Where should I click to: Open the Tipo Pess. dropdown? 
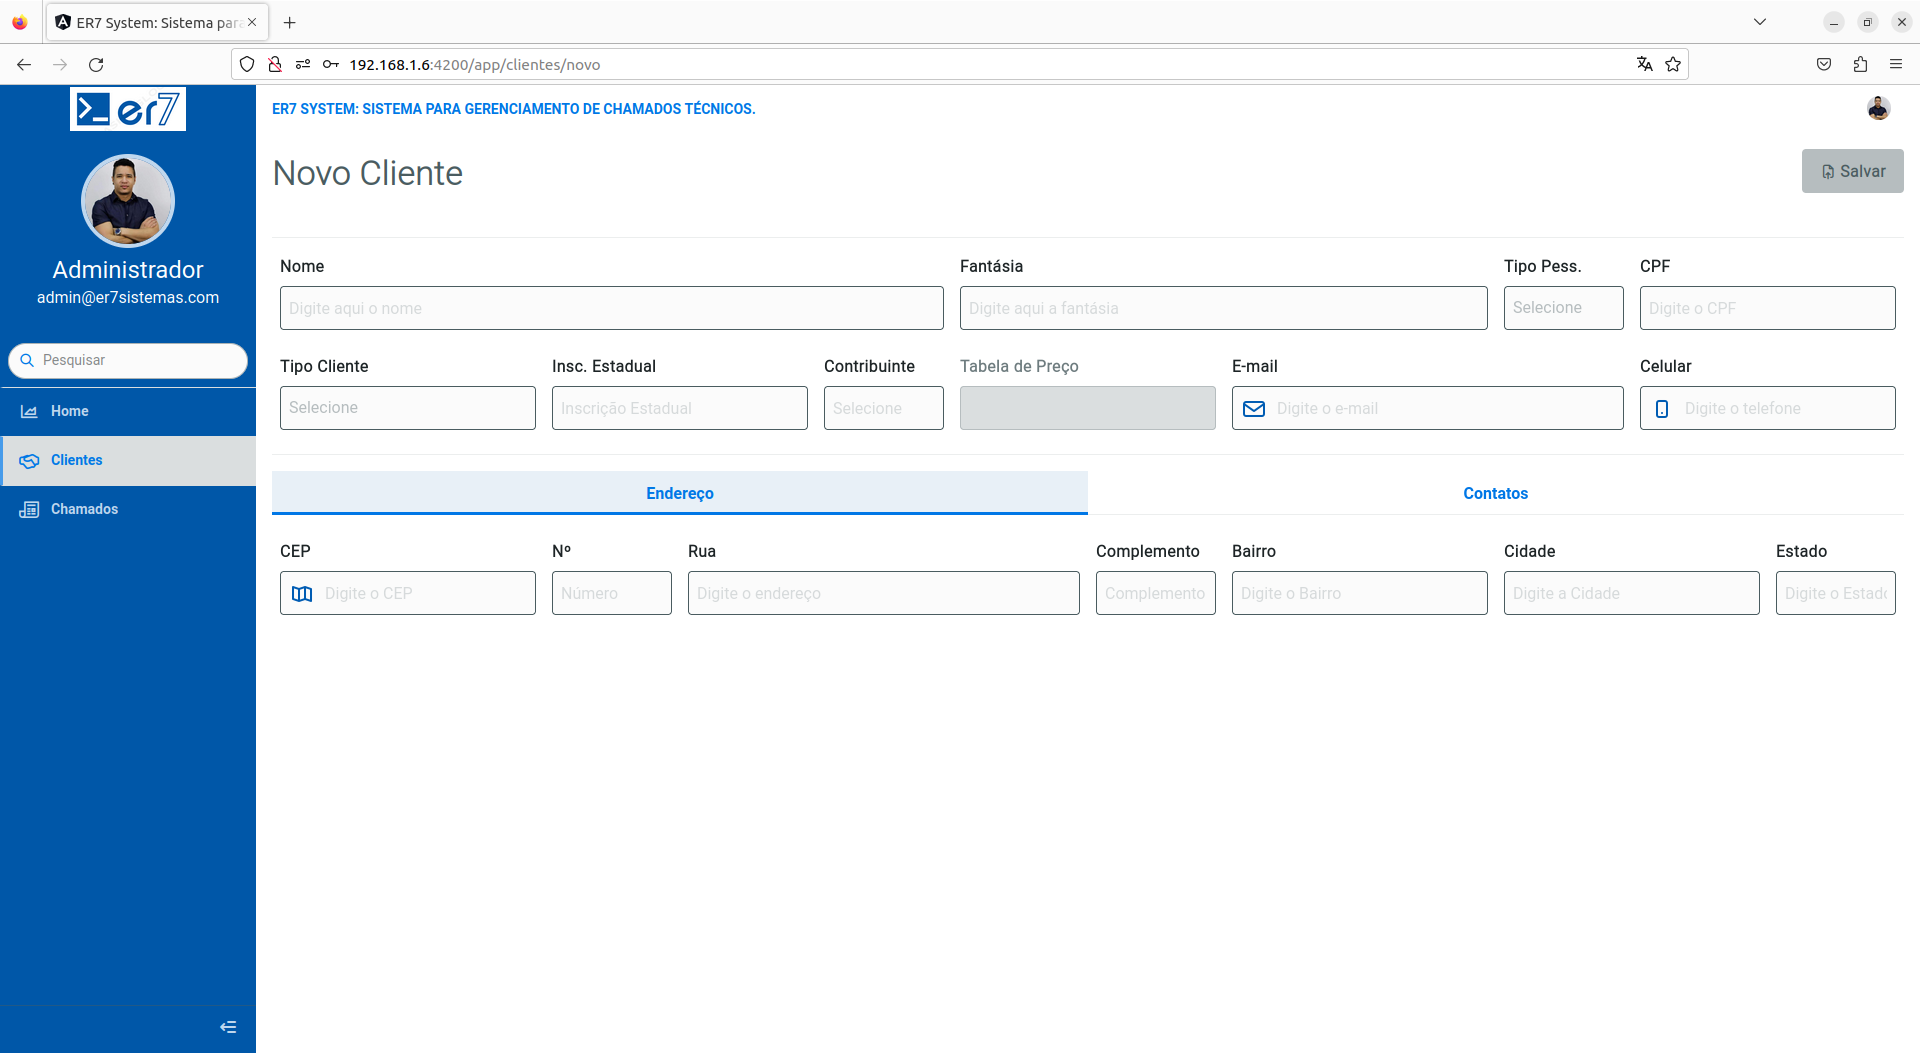click(1563, 308)
